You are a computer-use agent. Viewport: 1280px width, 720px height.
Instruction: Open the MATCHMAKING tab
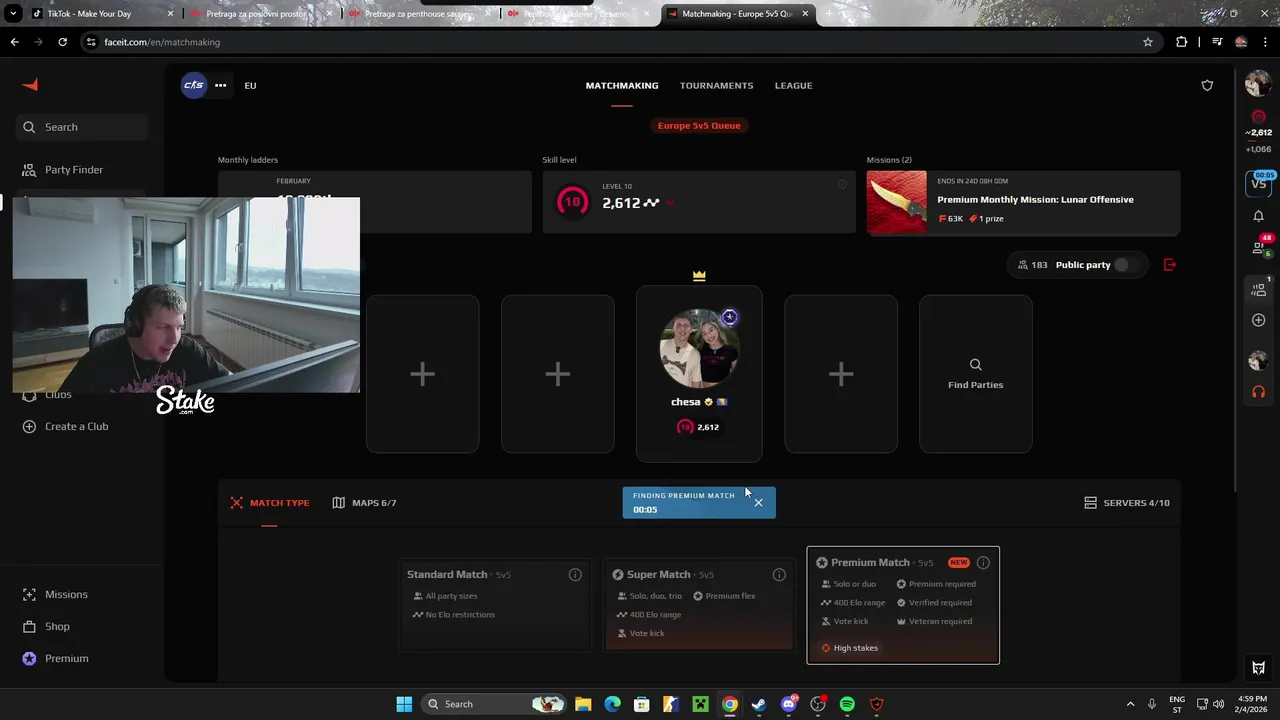[622, 85]
